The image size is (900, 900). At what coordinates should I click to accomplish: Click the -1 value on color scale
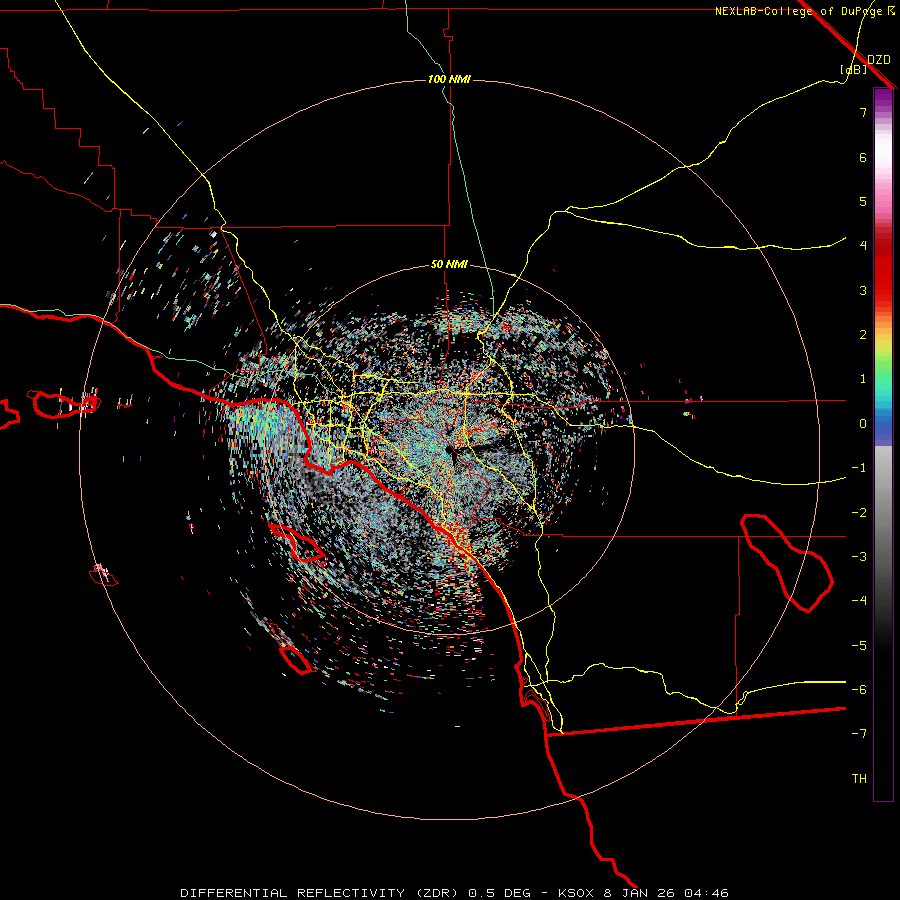click(x=859, y=468)
